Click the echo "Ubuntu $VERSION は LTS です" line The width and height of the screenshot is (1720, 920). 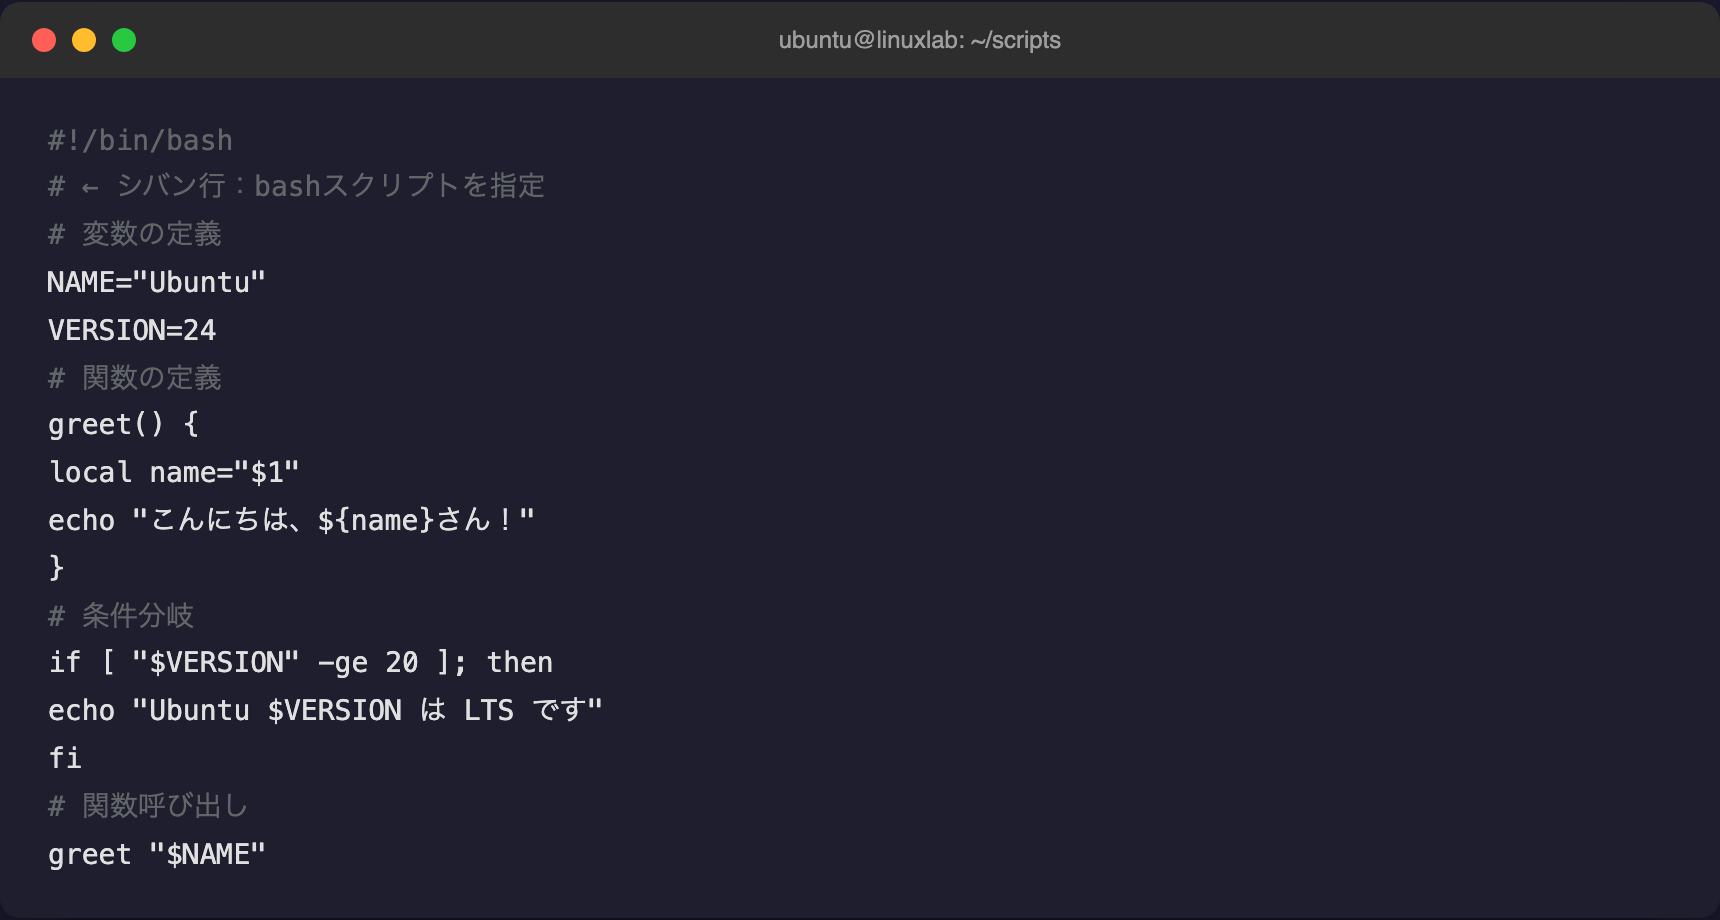click(325, 710)
